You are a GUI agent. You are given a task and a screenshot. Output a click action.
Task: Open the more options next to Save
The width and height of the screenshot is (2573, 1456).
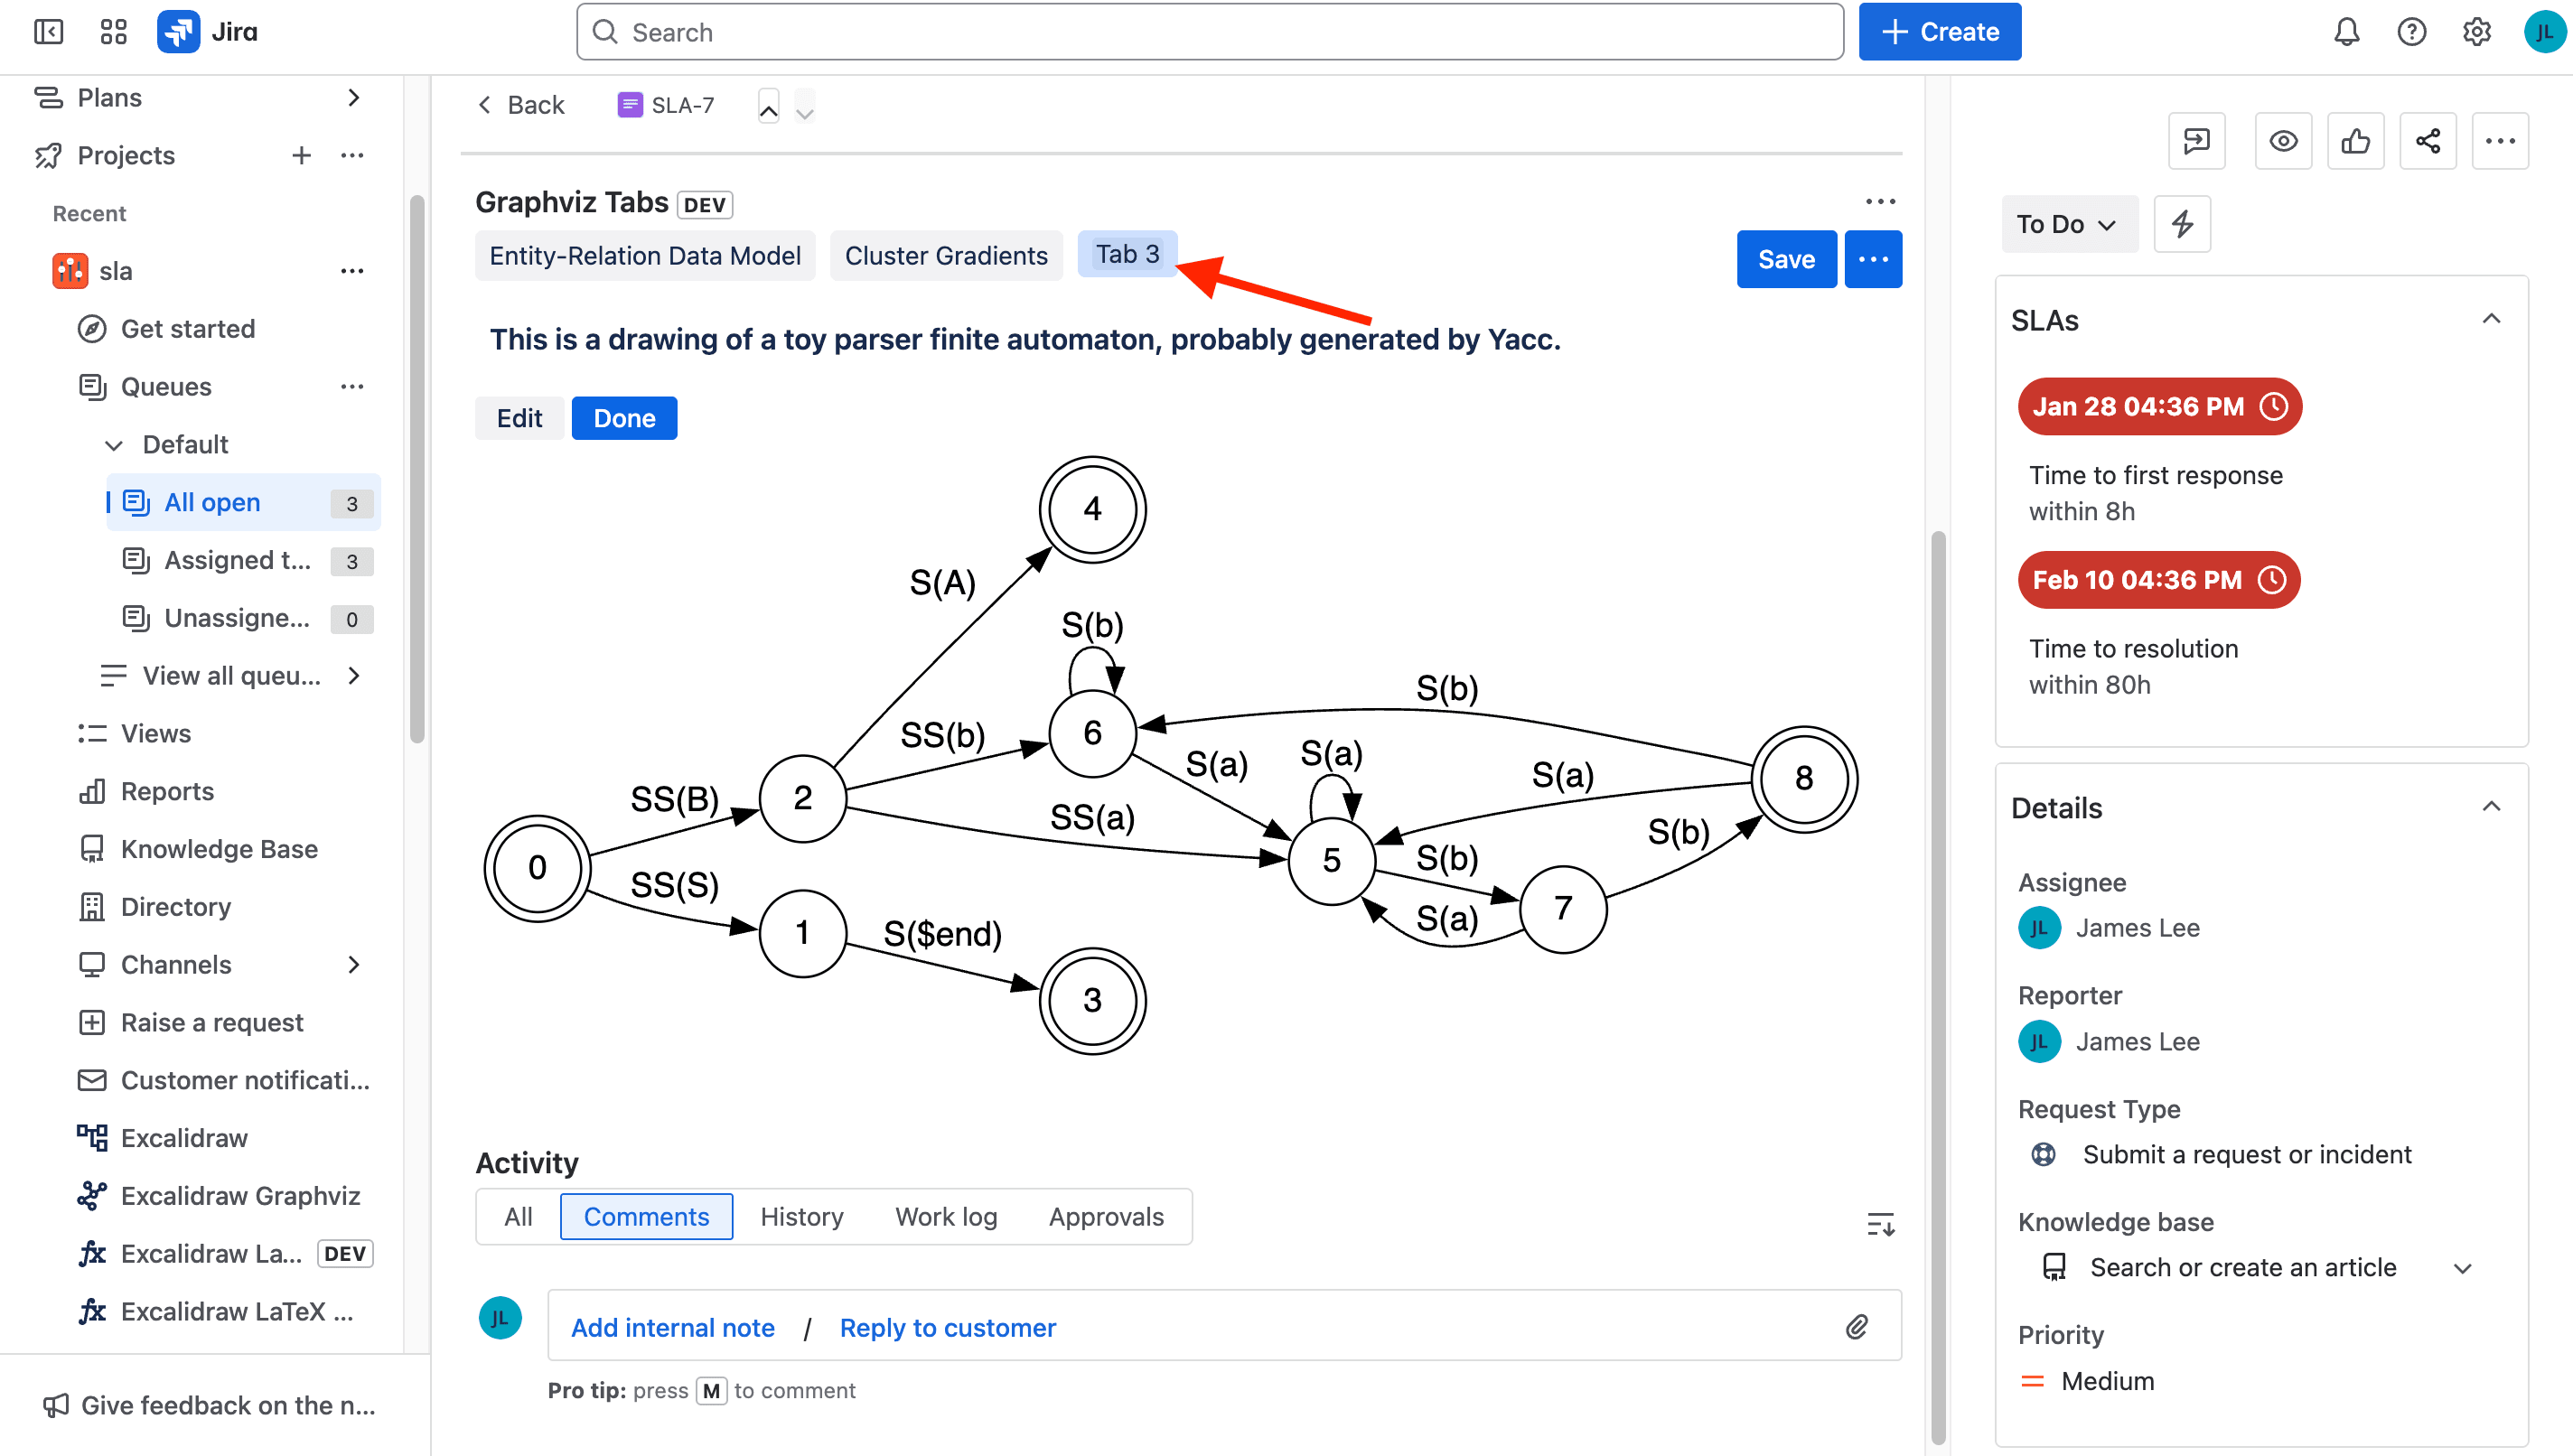point(1873,259)
